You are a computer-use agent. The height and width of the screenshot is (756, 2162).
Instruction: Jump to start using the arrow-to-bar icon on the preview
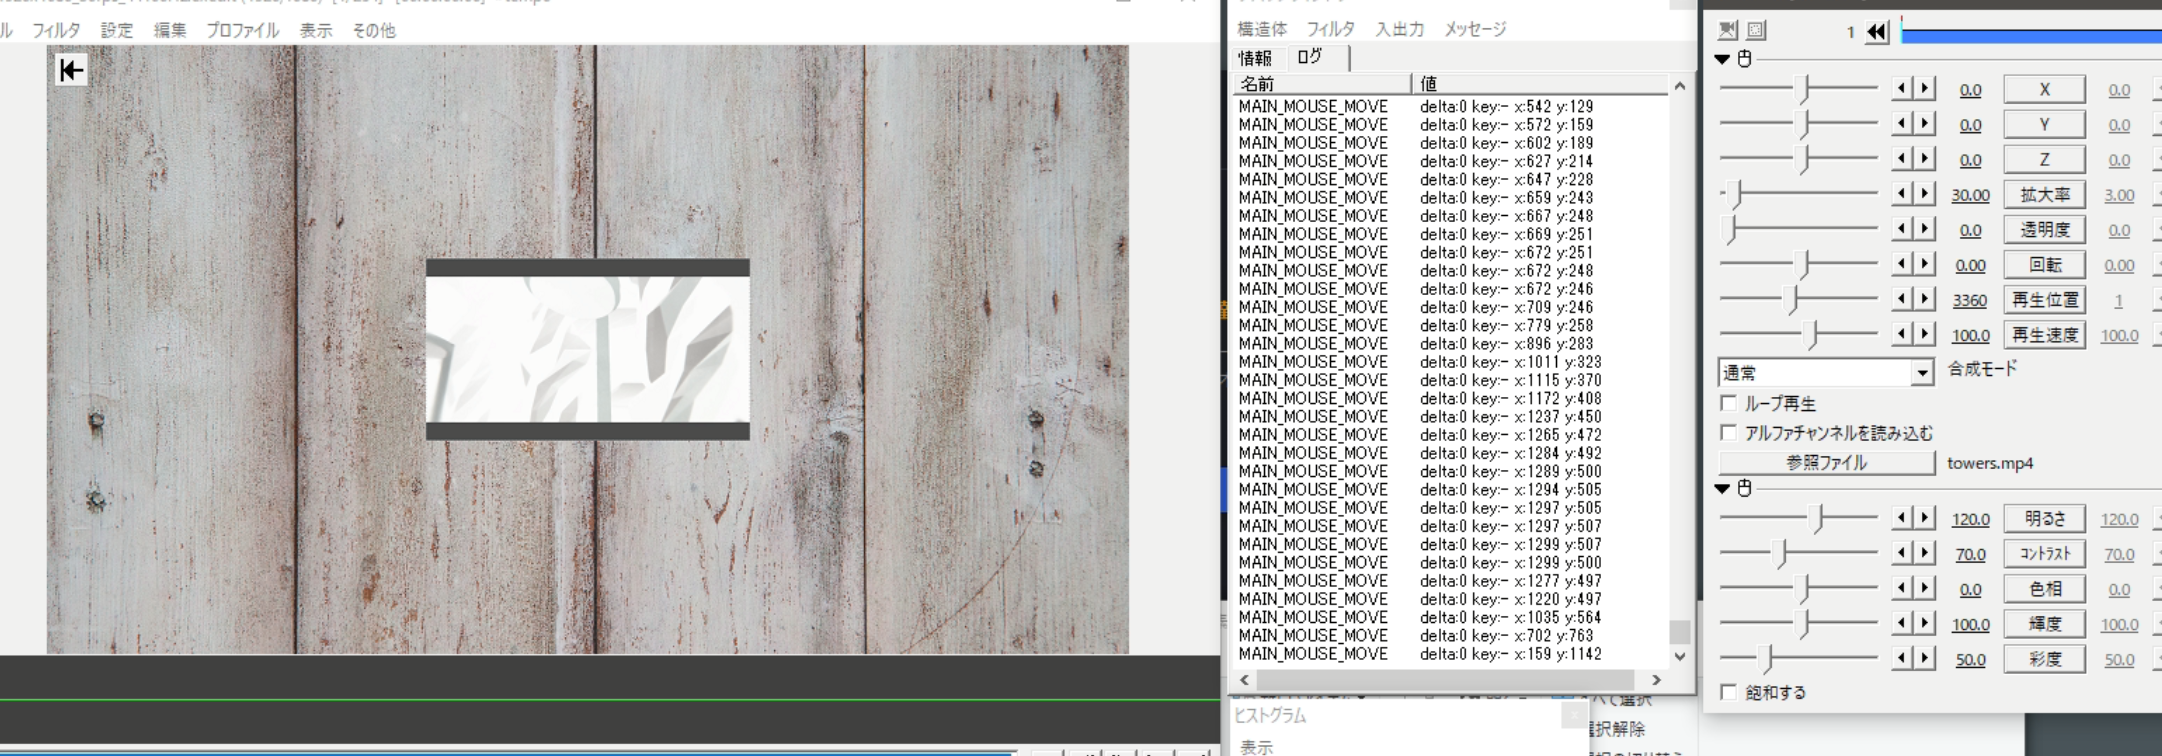point(71,70)
